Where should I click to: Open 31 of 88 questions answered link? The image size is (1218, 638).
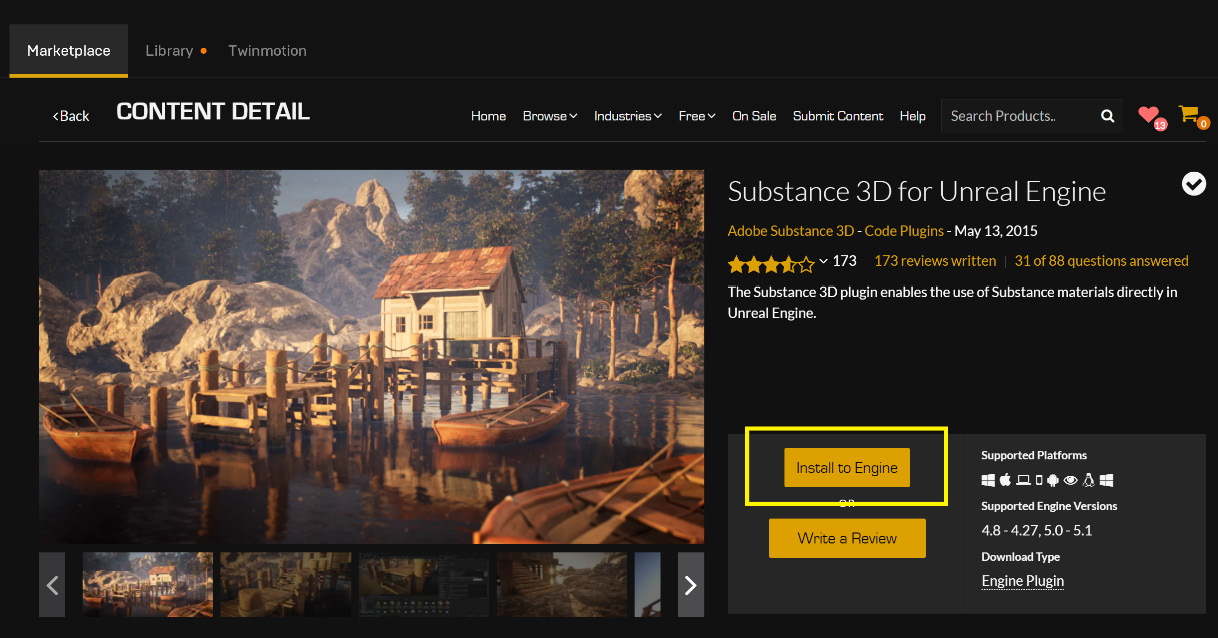[x=1101, y=261]
